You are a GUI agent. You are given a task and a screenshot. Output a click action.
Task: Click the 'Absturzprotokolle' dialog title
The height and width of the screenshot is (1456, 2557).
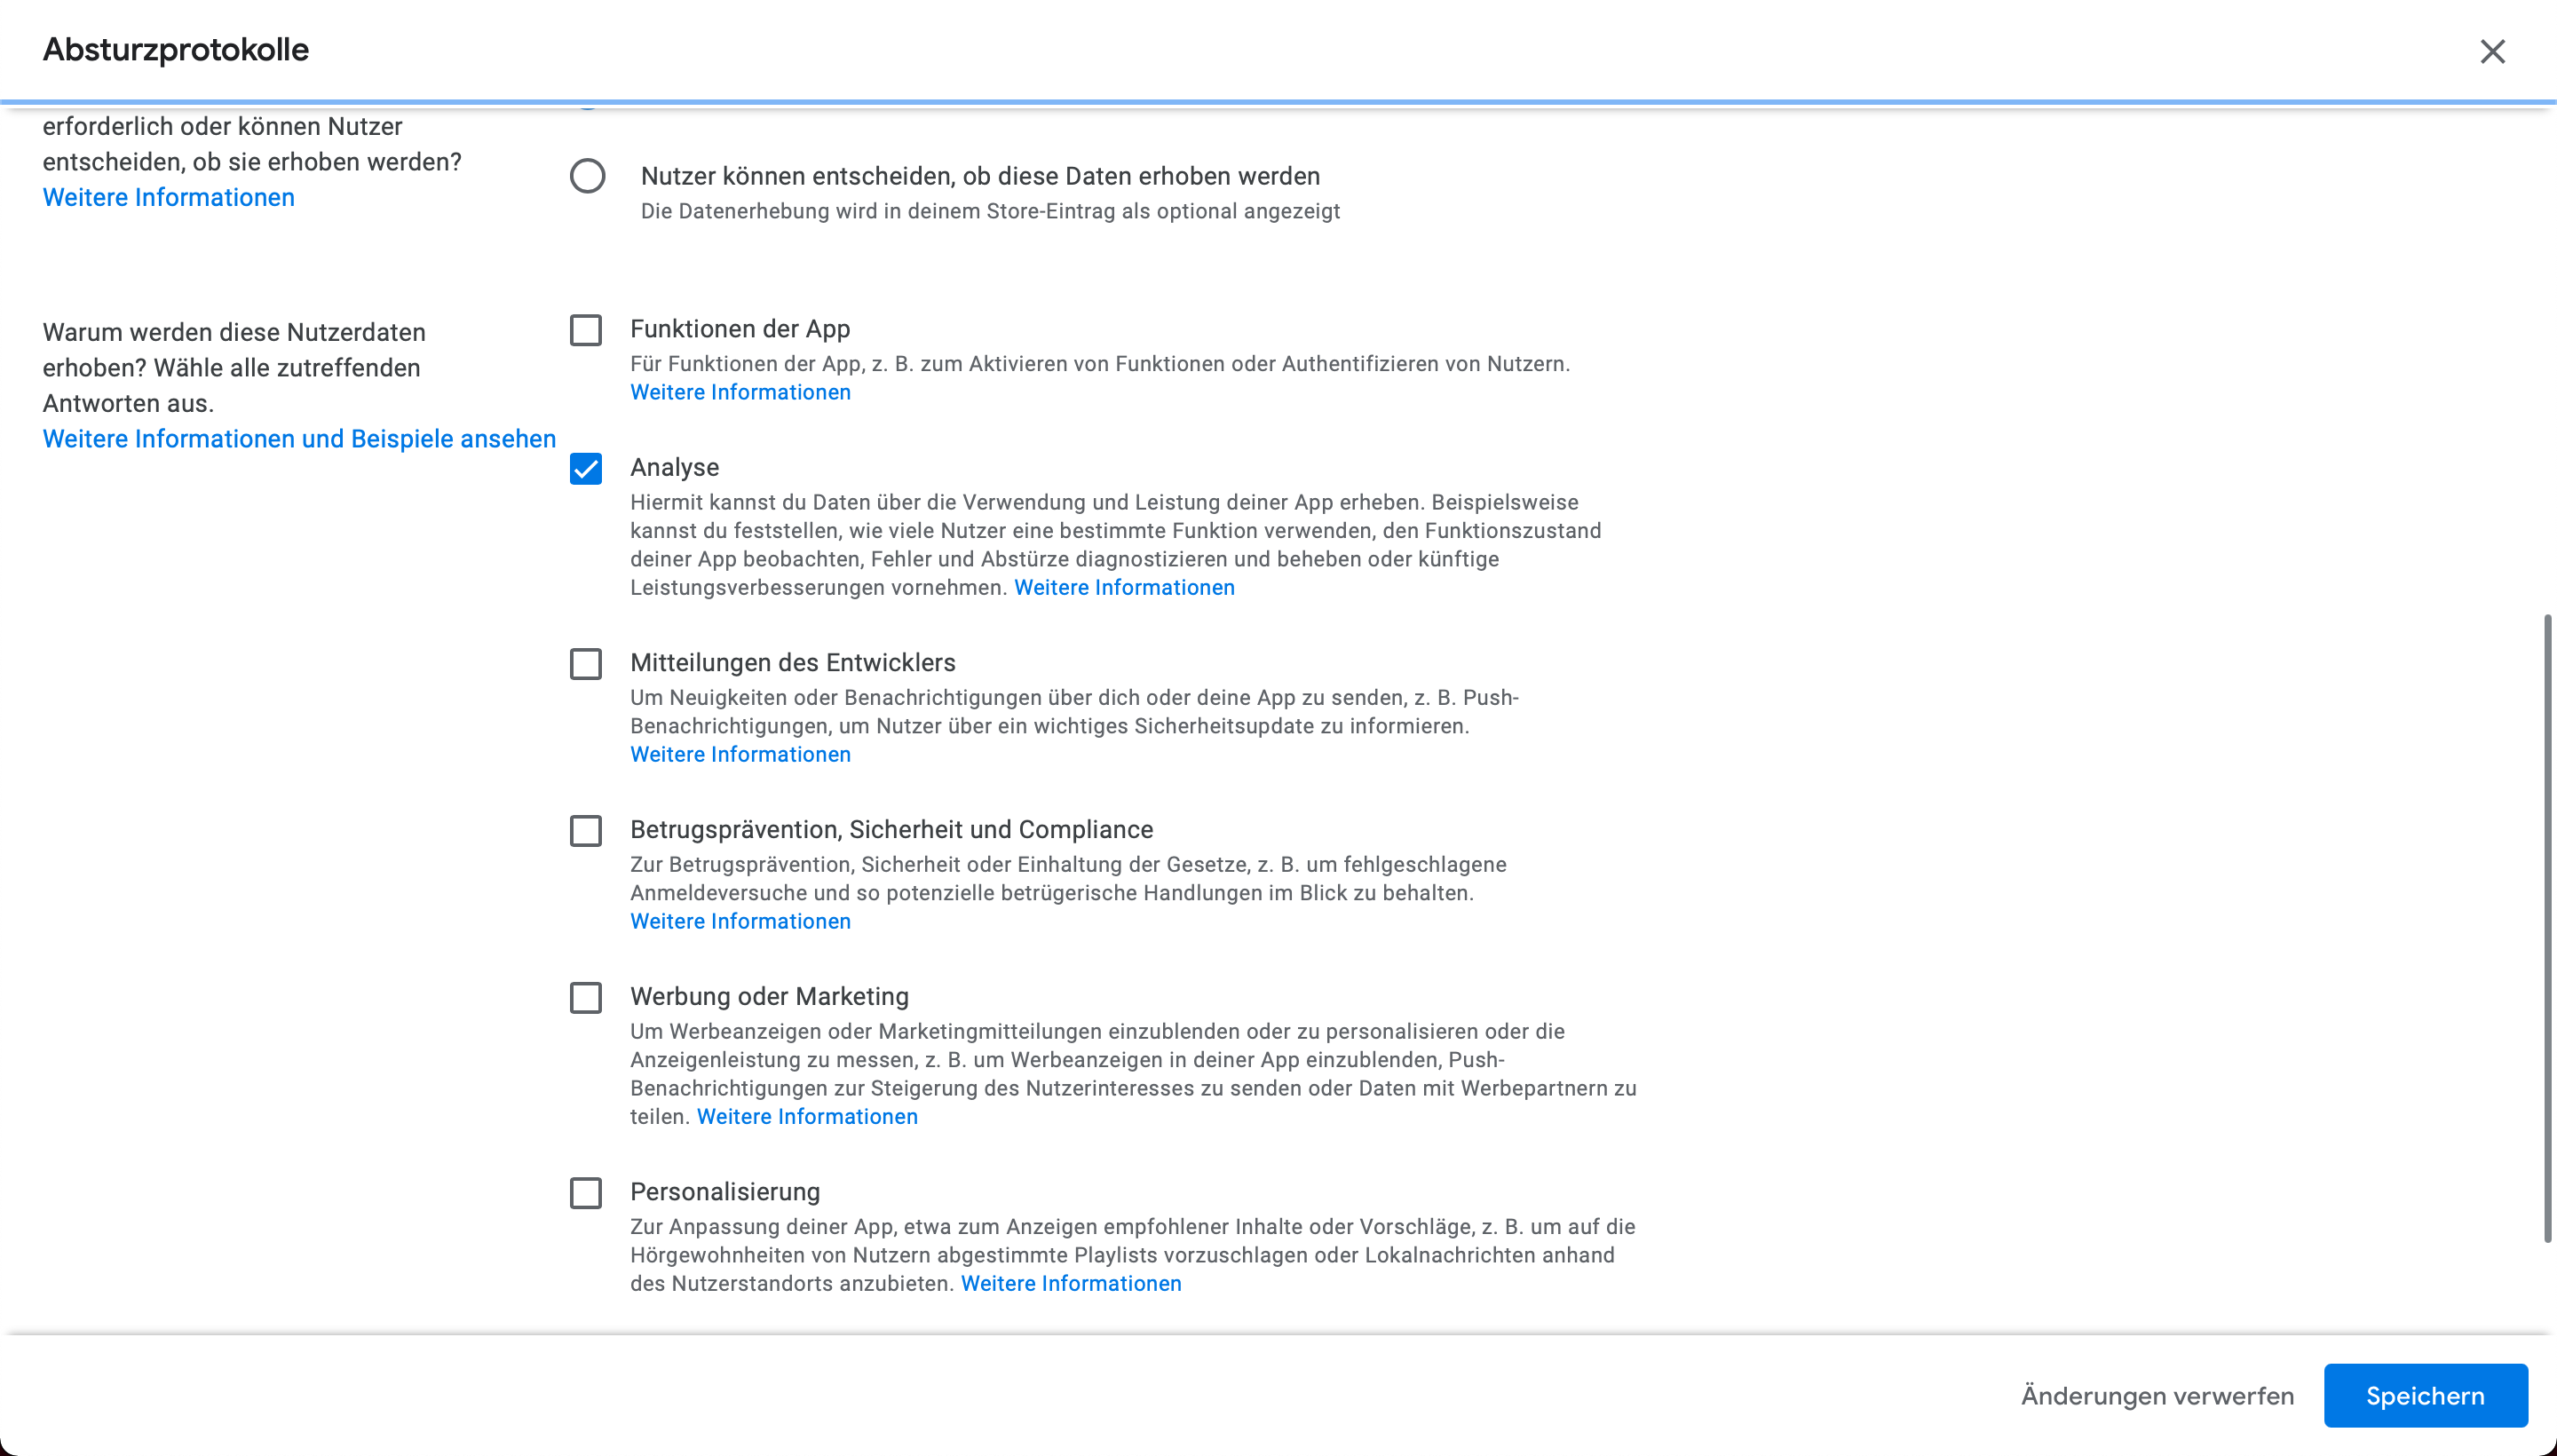[x=176, y=49]
